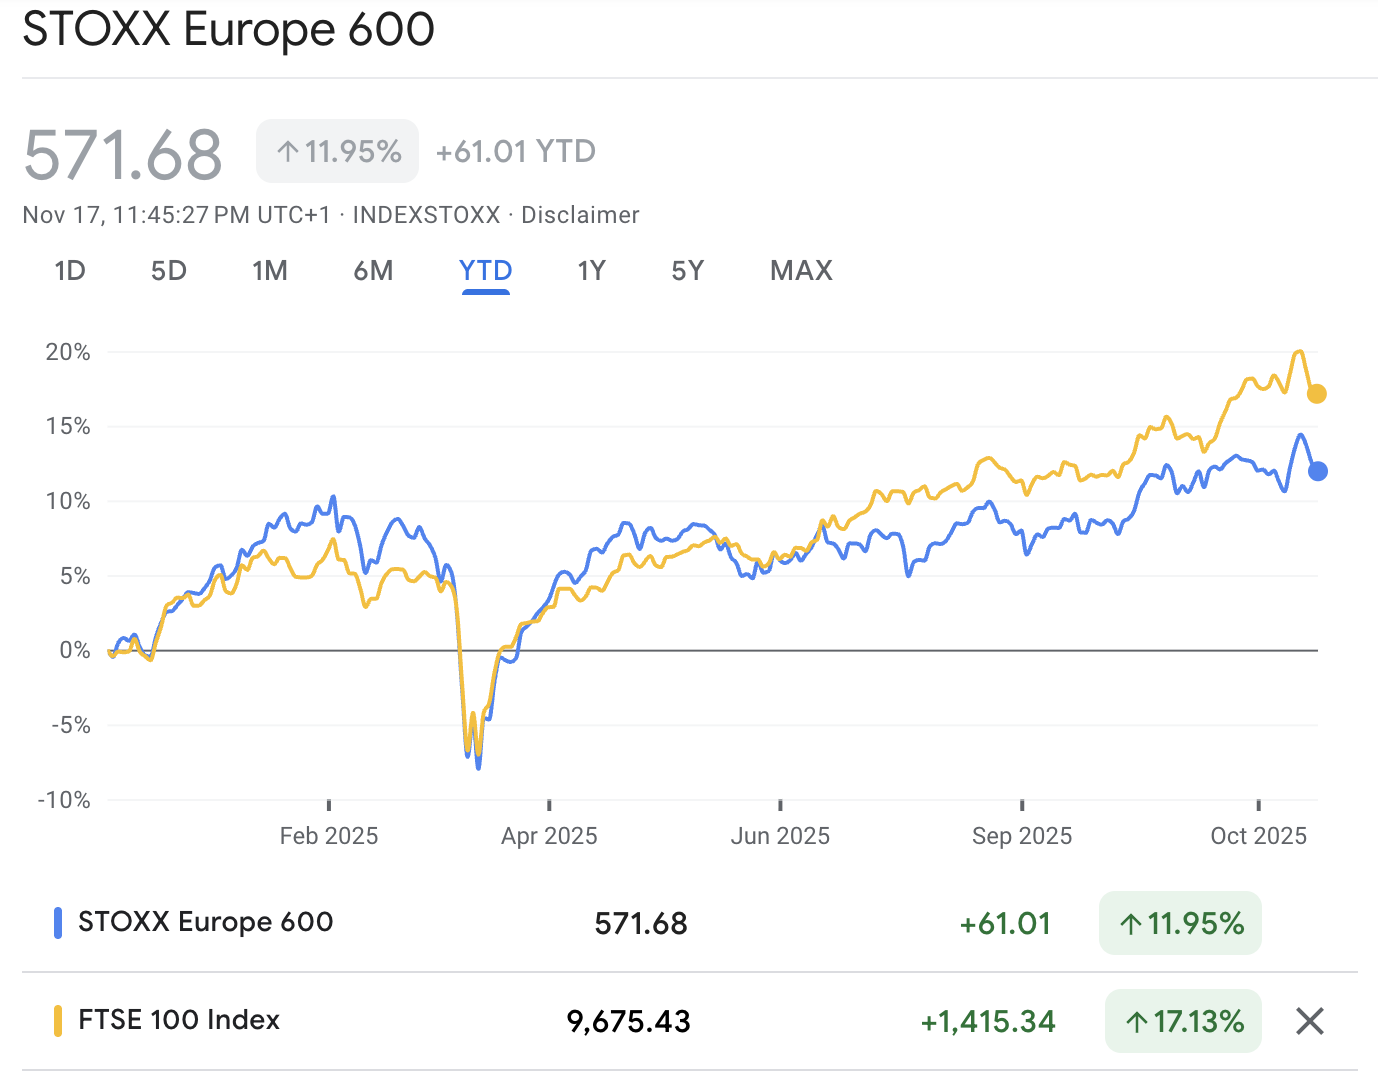Screen dimensions: 1378x1092
Task: Open the 5Y chart view
Action: [x=687, y=270]
